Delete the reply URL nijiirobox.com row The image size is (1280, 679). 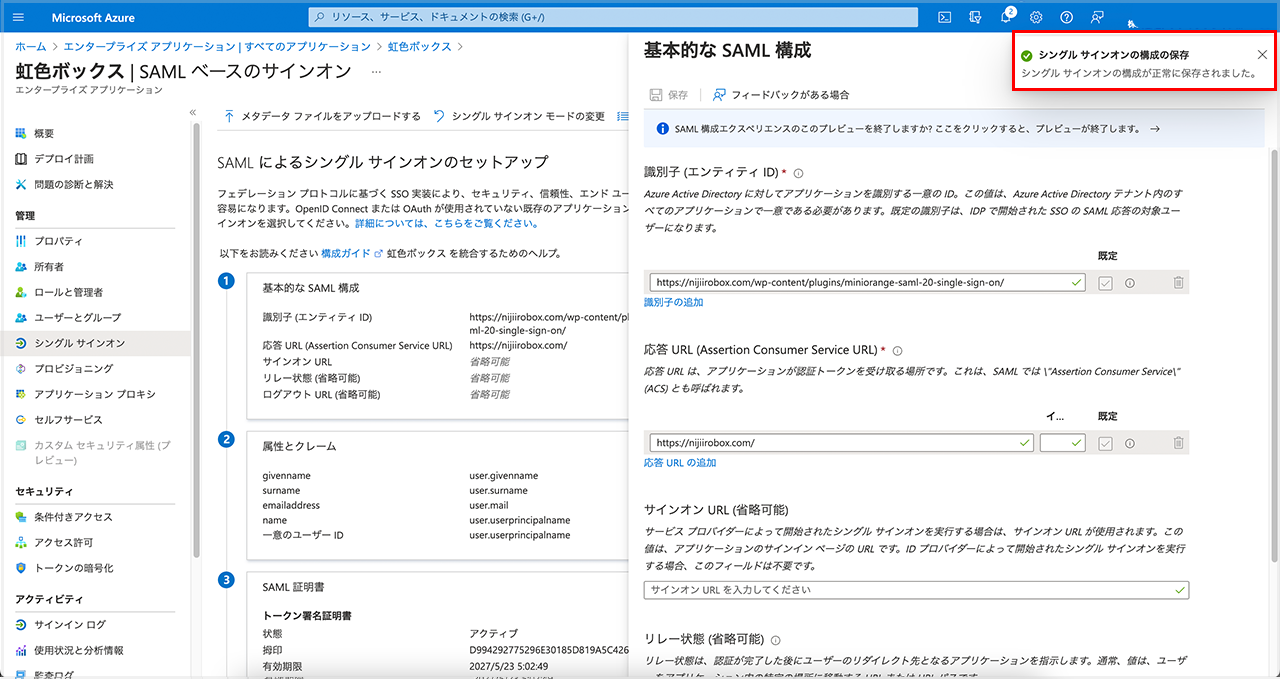tap(1178, 443)
